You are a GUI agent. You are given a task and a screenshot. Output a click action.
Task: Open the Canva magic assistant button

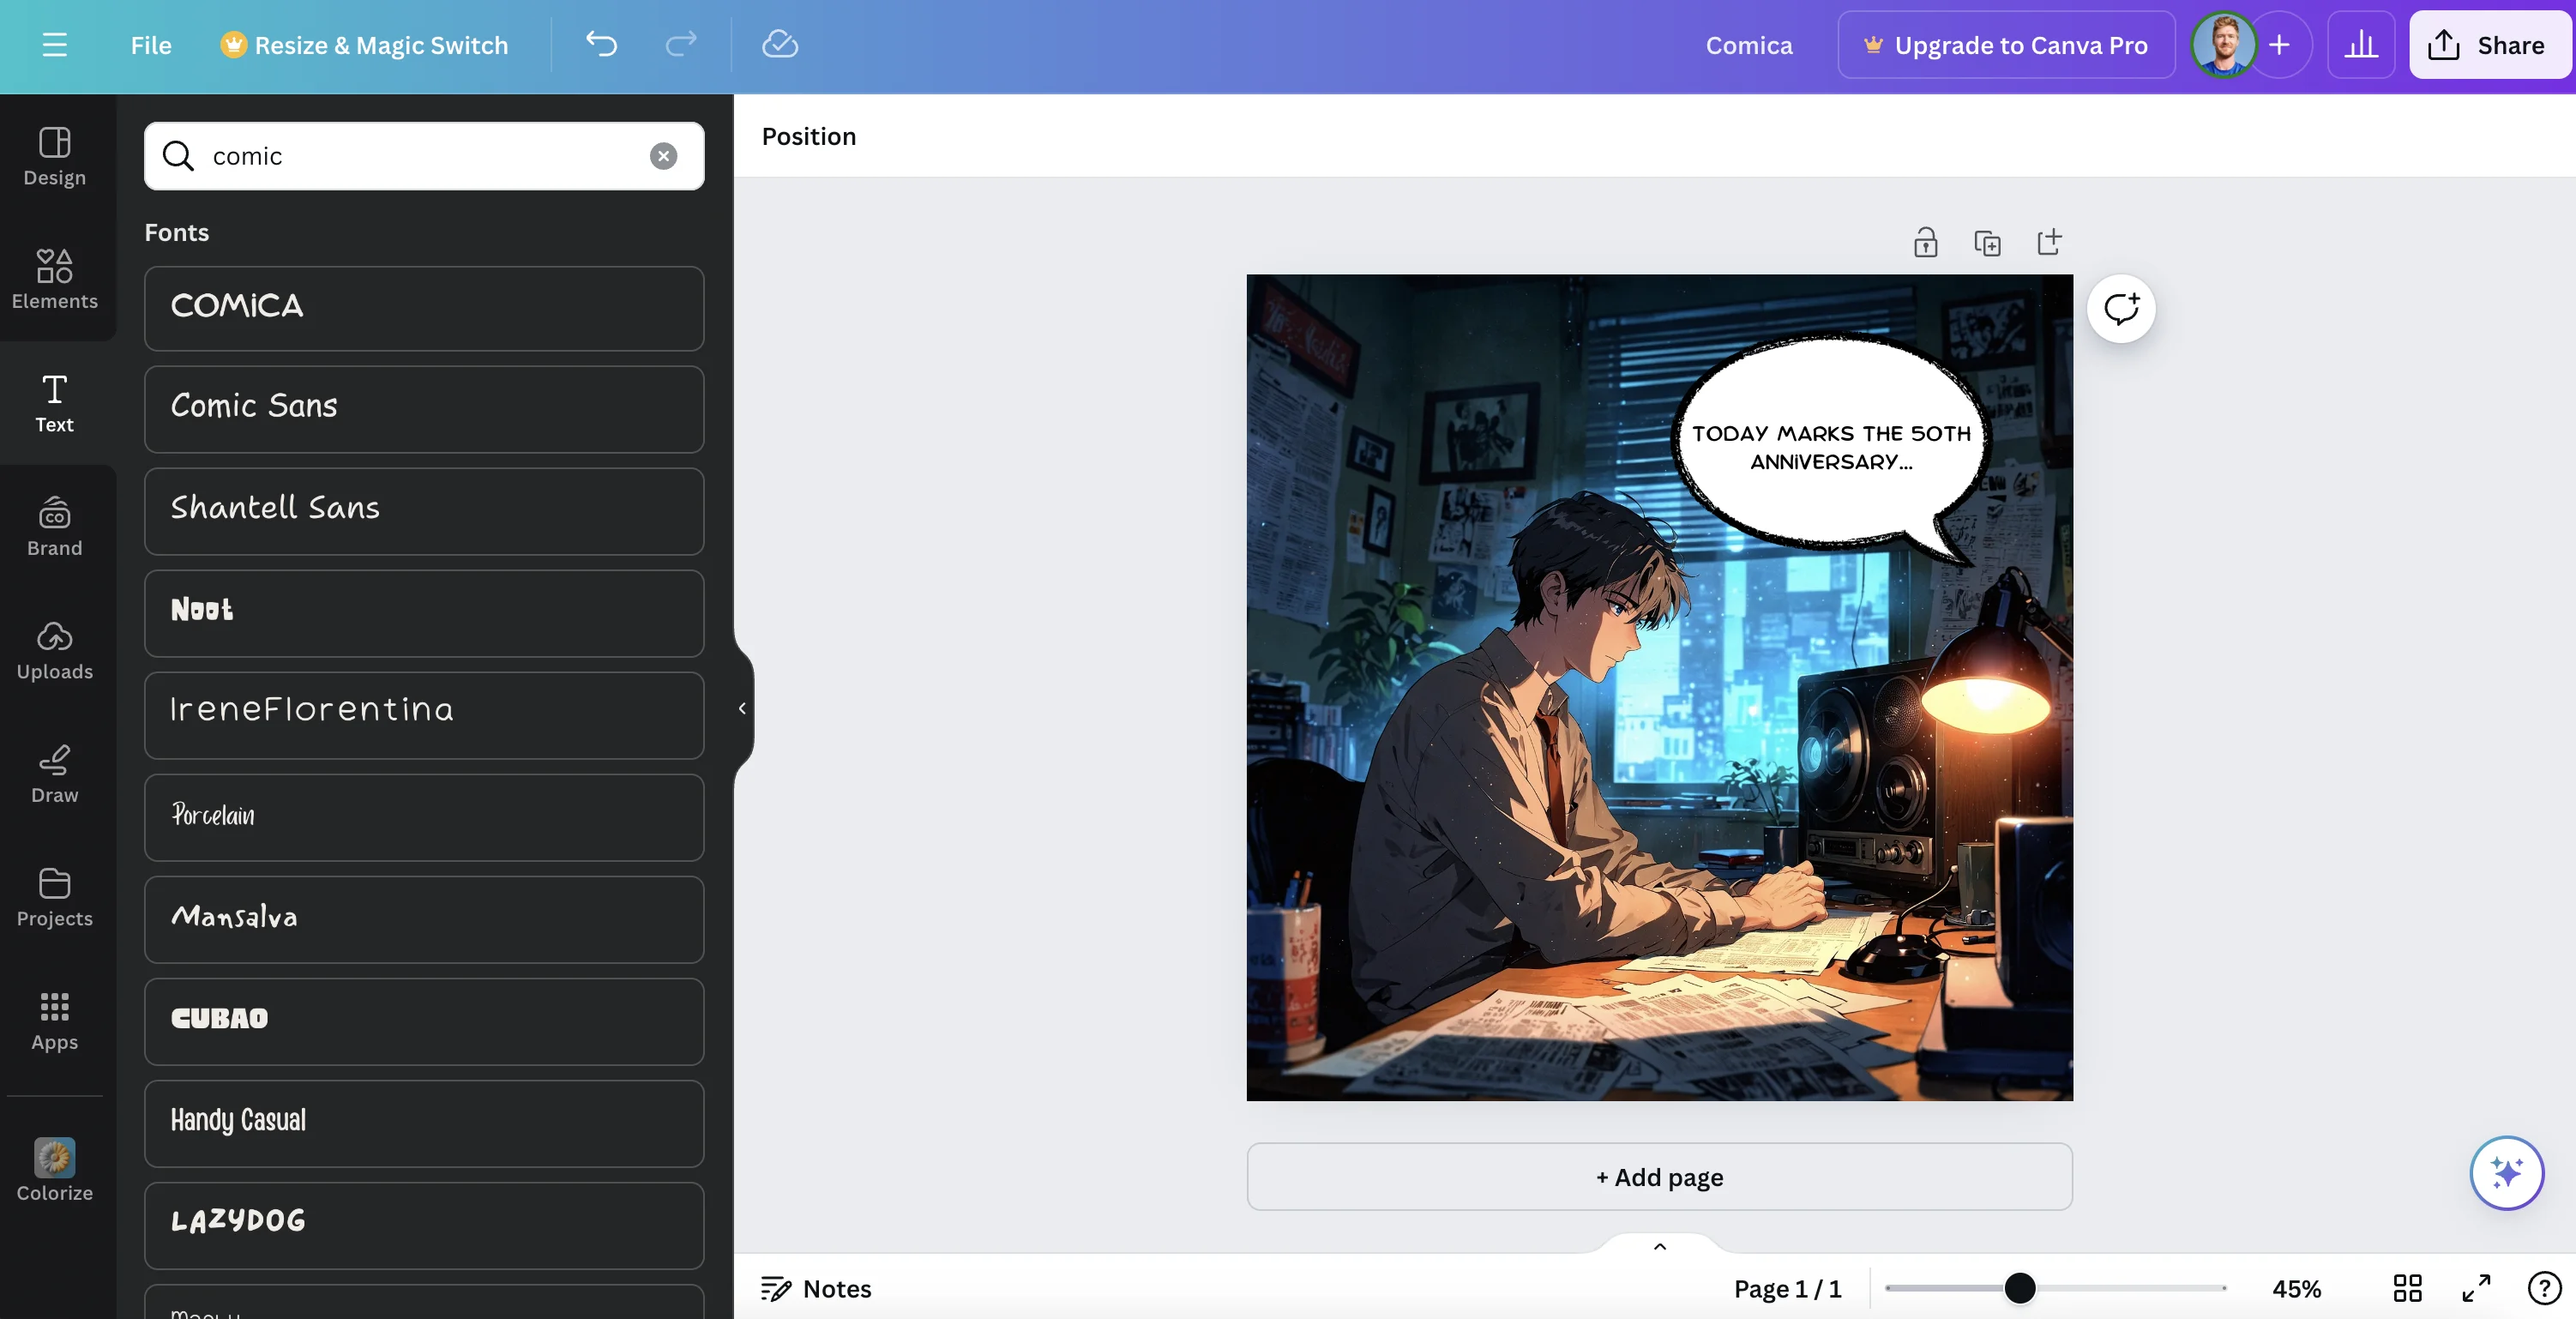[x=2506, y=1172]
